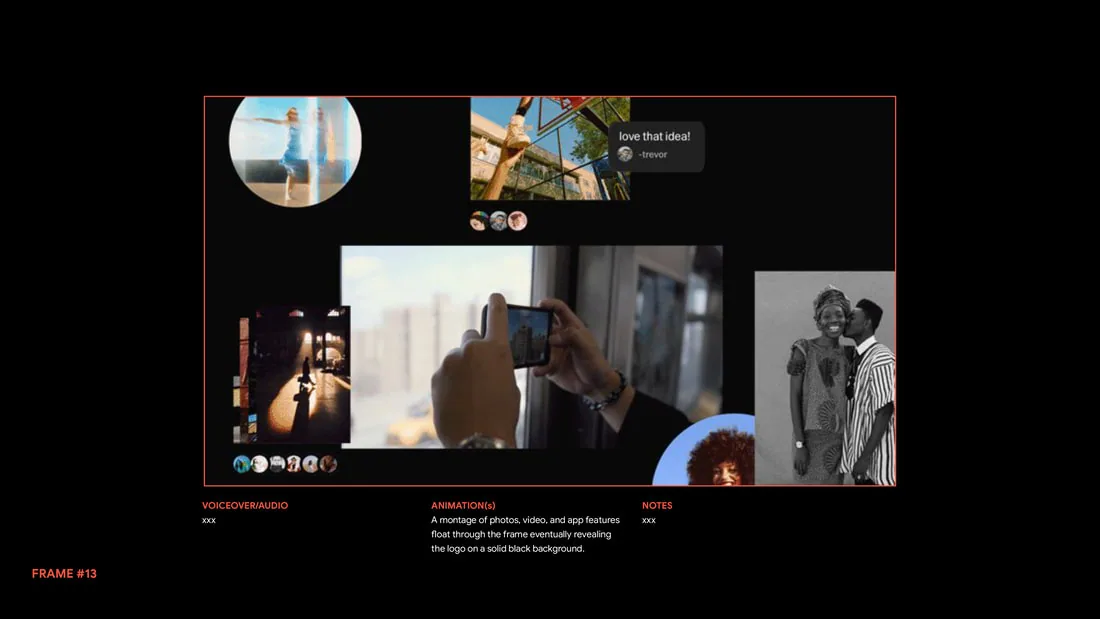Select the '-trevor' name text
Image resolution: width=1100 pixels, height=619 pixels.
point(652,154)
